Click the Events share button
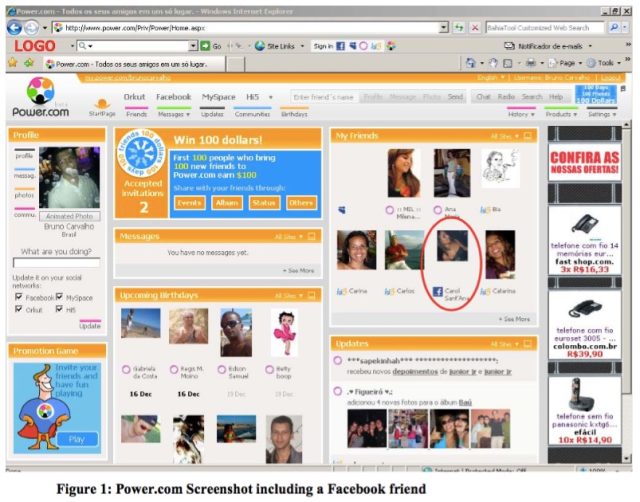640x502 pixels. coord(189,203)
